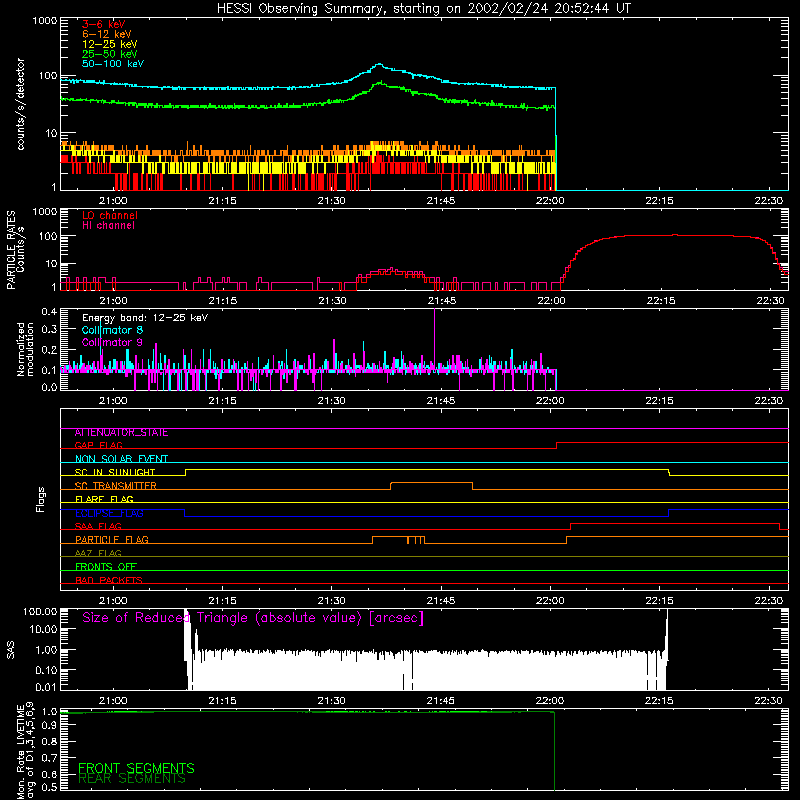This screenshot has width=800, height=800.
Task: Click the Energy band: 12-25 keV label
Action: pos(145,318)
